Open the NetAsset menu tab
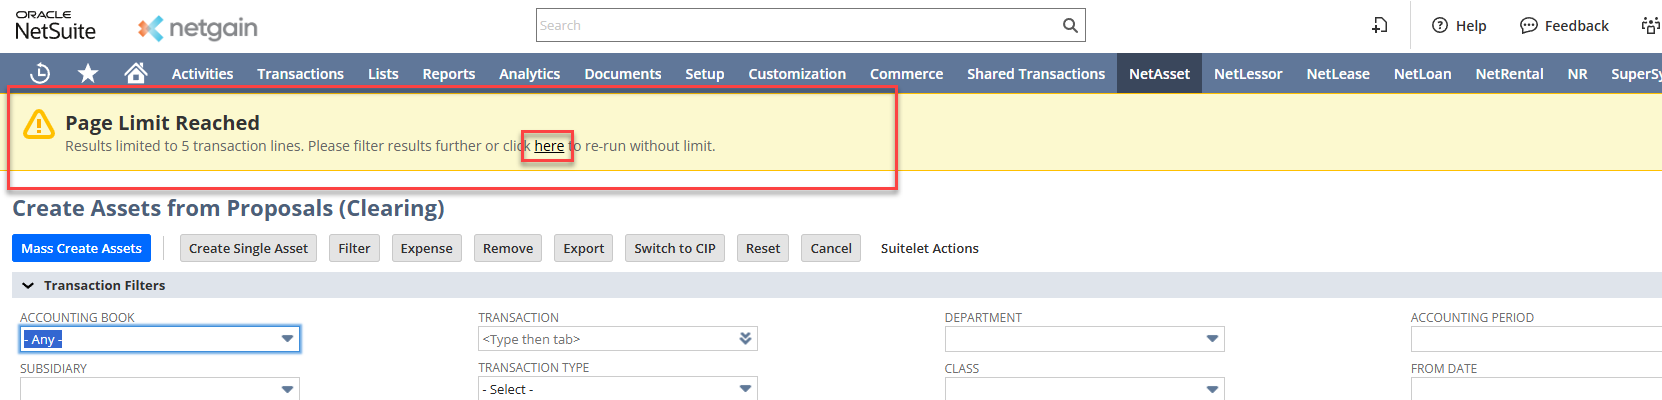1662x400 pixels. 1159,73
